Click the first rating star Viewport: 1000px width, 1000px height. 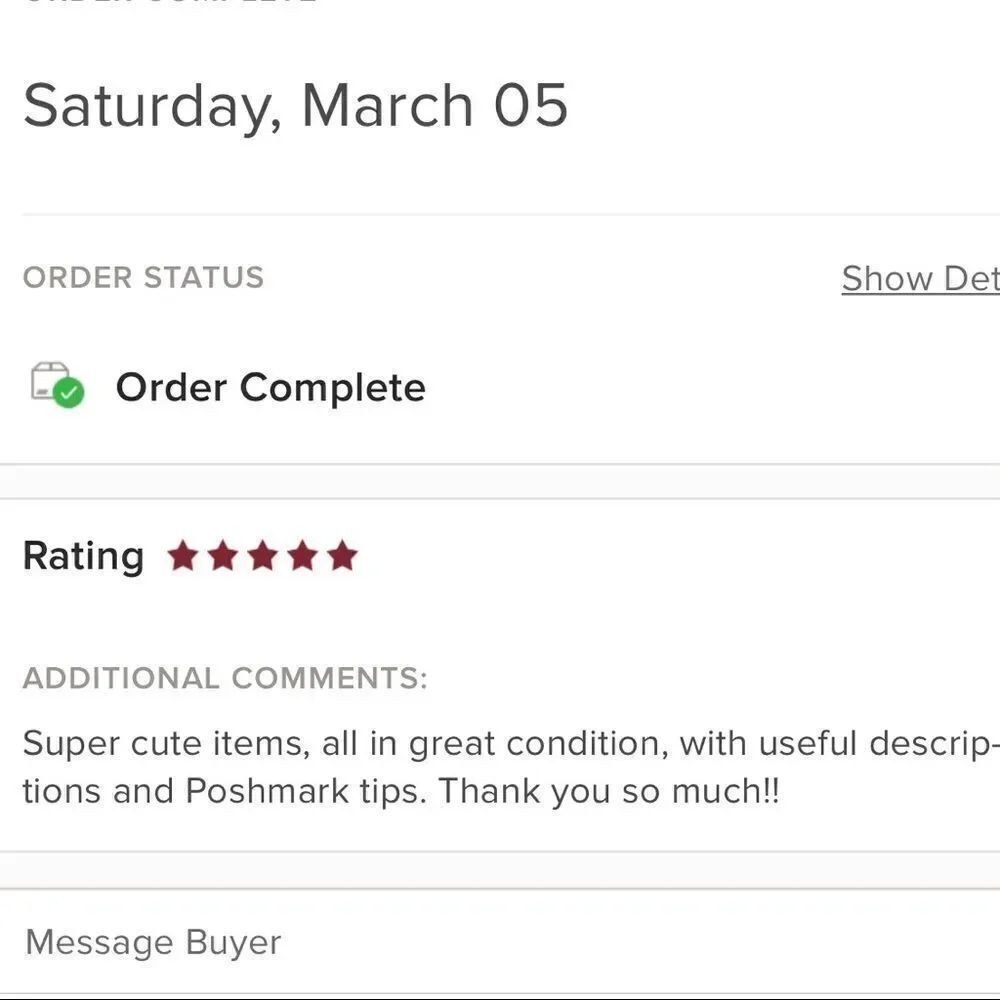pos(183,555)
